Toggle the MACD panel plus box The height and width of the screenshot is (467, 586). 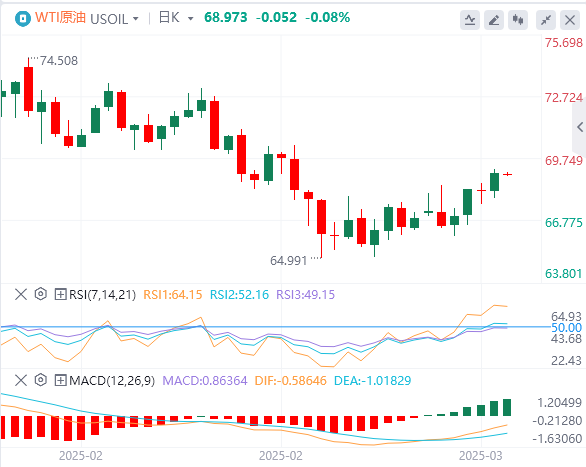(60, 380)
